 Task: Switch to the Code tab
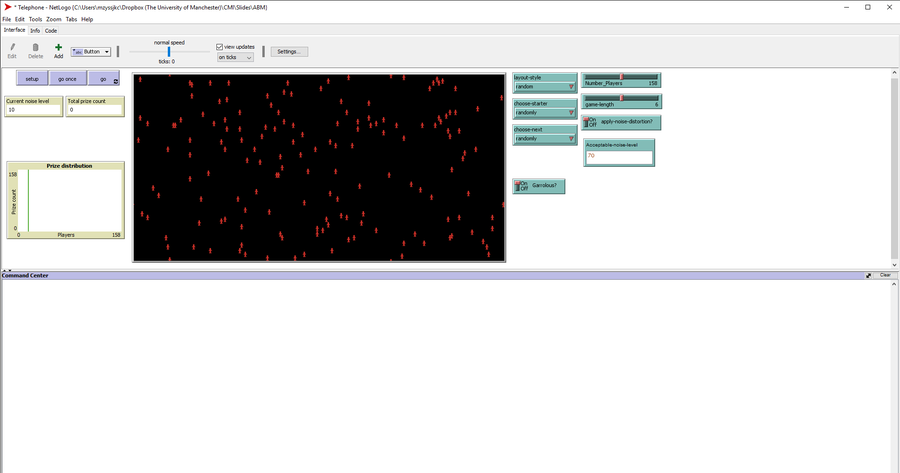(51, 30)
